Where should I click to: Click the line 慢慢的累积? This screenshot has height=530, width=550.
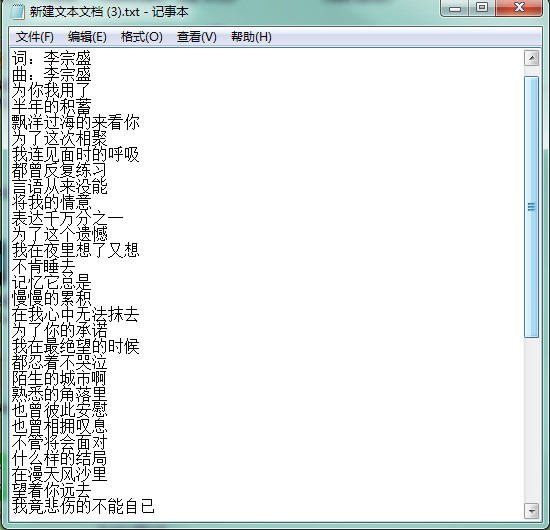pos(52,298)
